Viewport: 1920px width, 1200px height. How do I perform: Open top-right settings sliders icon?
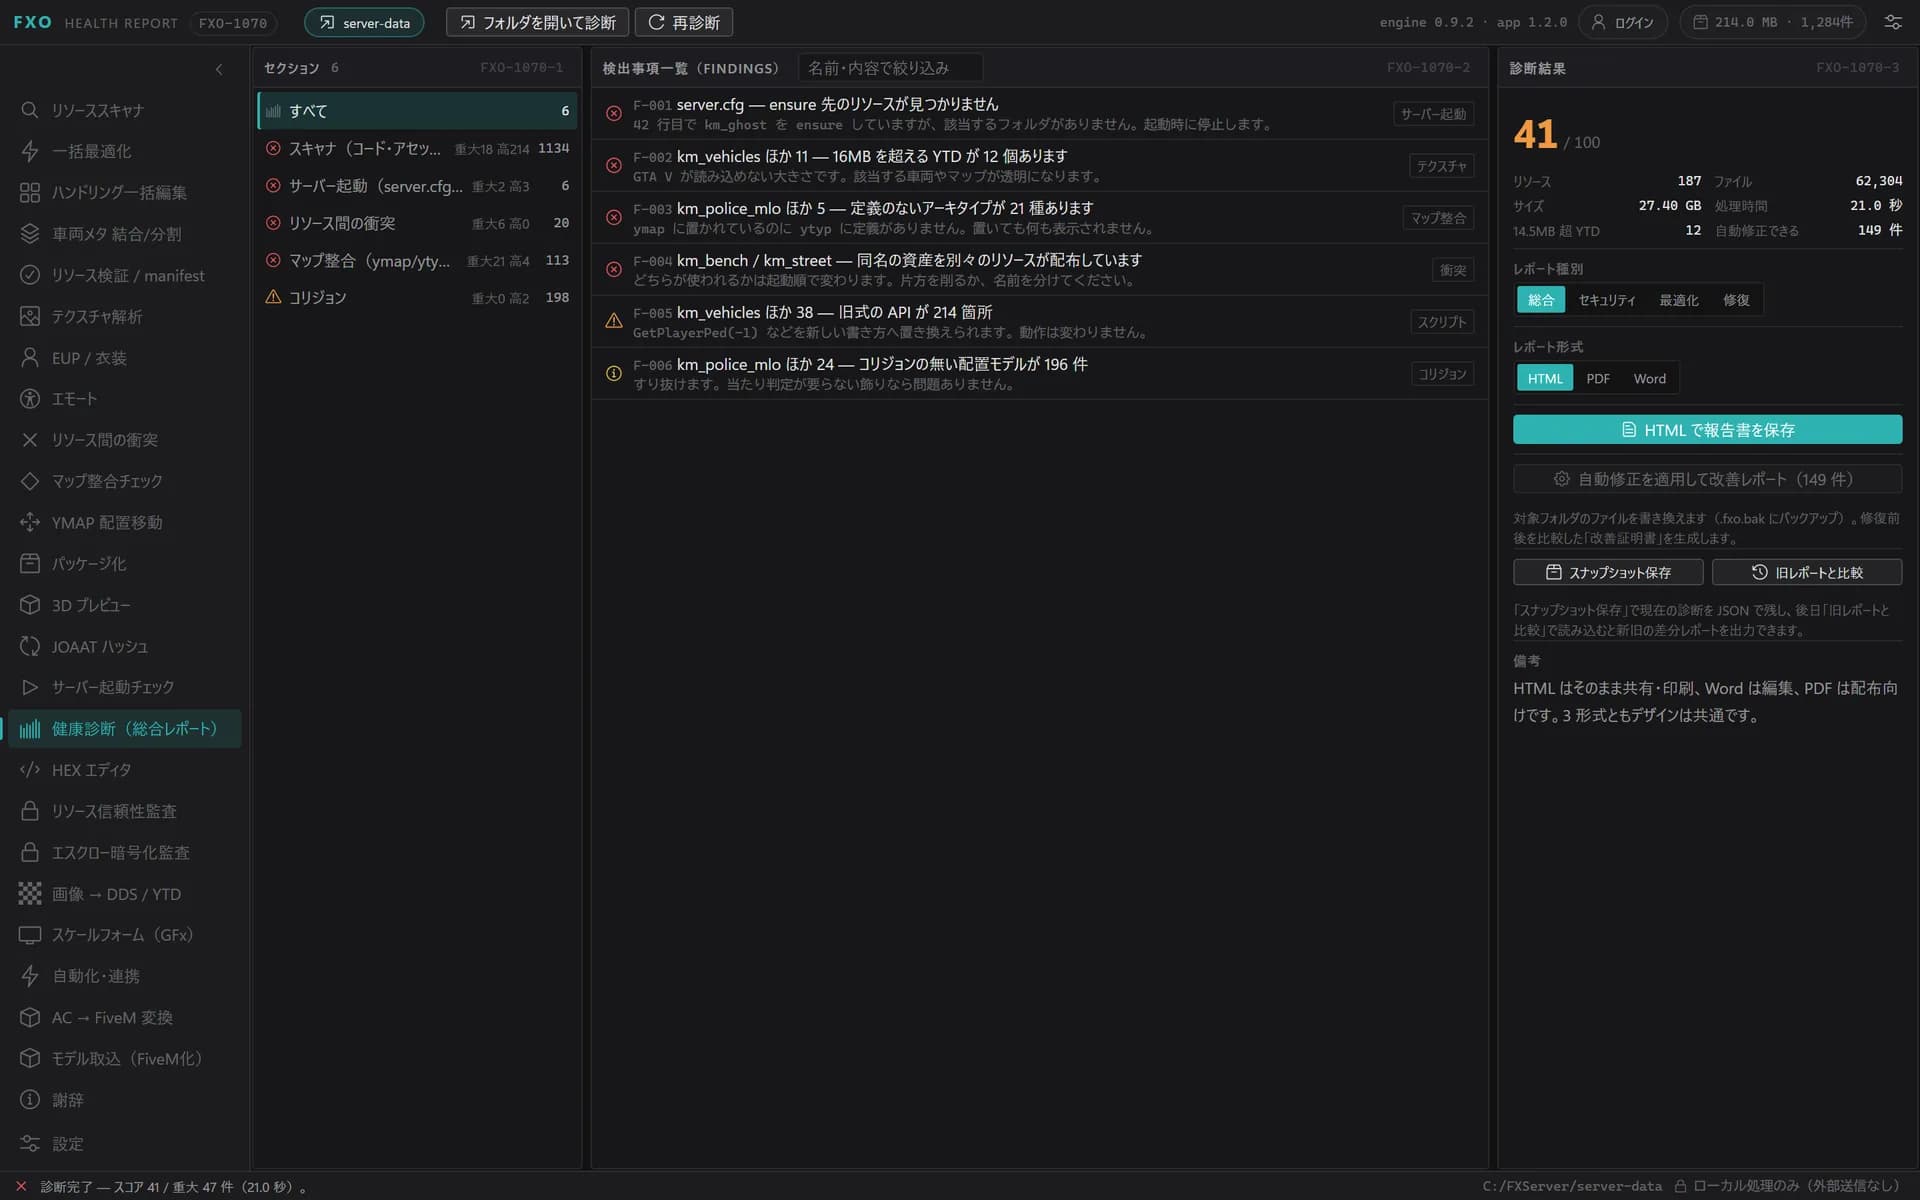pyautogui.click(x=1893, y=22)
